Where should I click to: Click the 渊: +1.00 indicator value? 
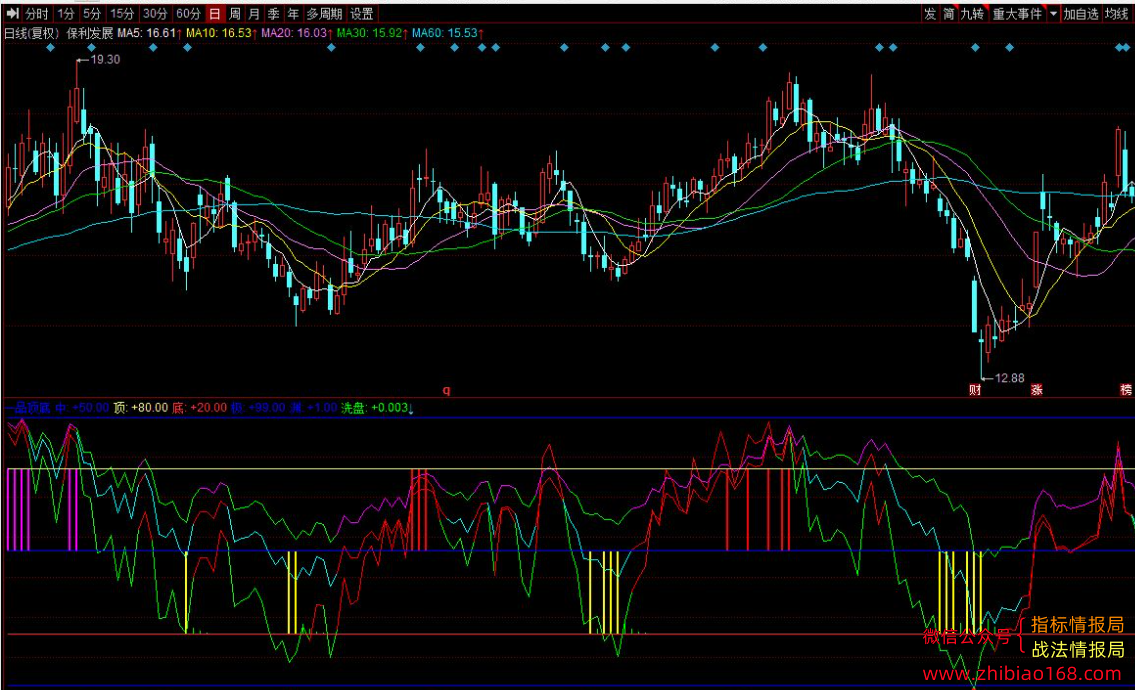(x=313, y=408)
